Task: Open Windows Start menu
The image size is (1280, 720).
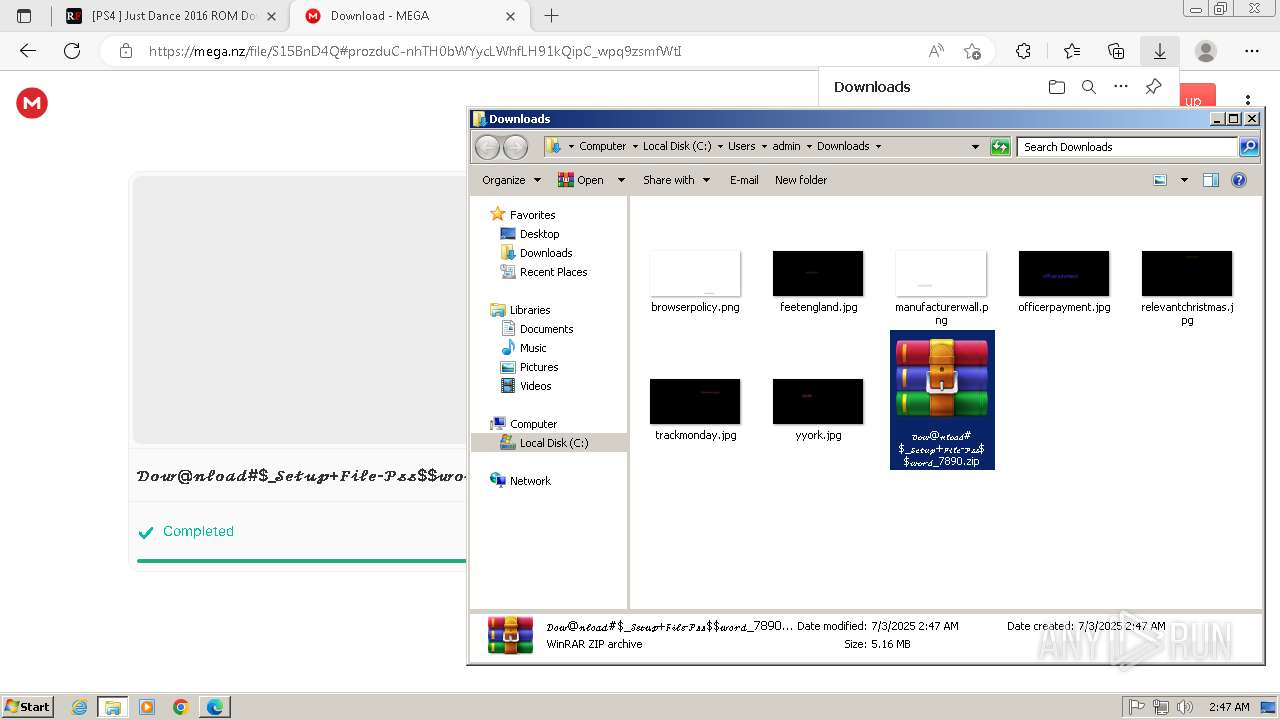Action: tap(27, 706)
